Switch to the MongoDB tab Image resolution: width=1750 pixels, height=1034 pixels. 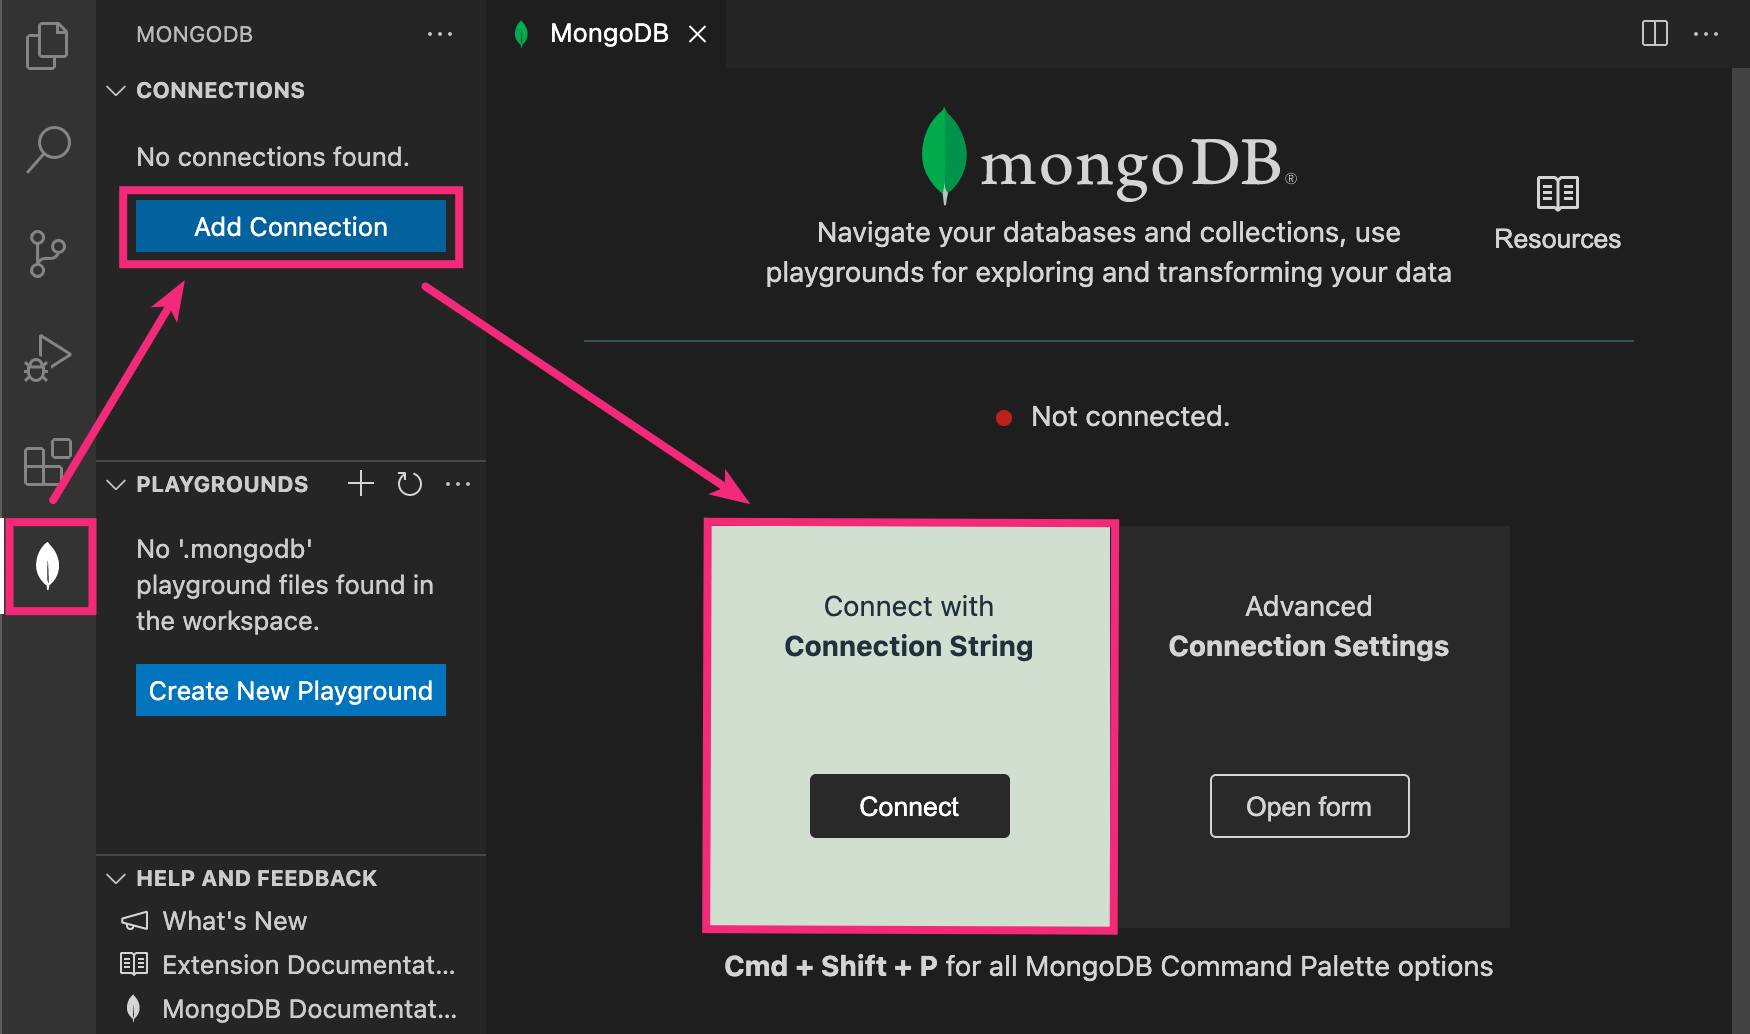coord(608,34)
